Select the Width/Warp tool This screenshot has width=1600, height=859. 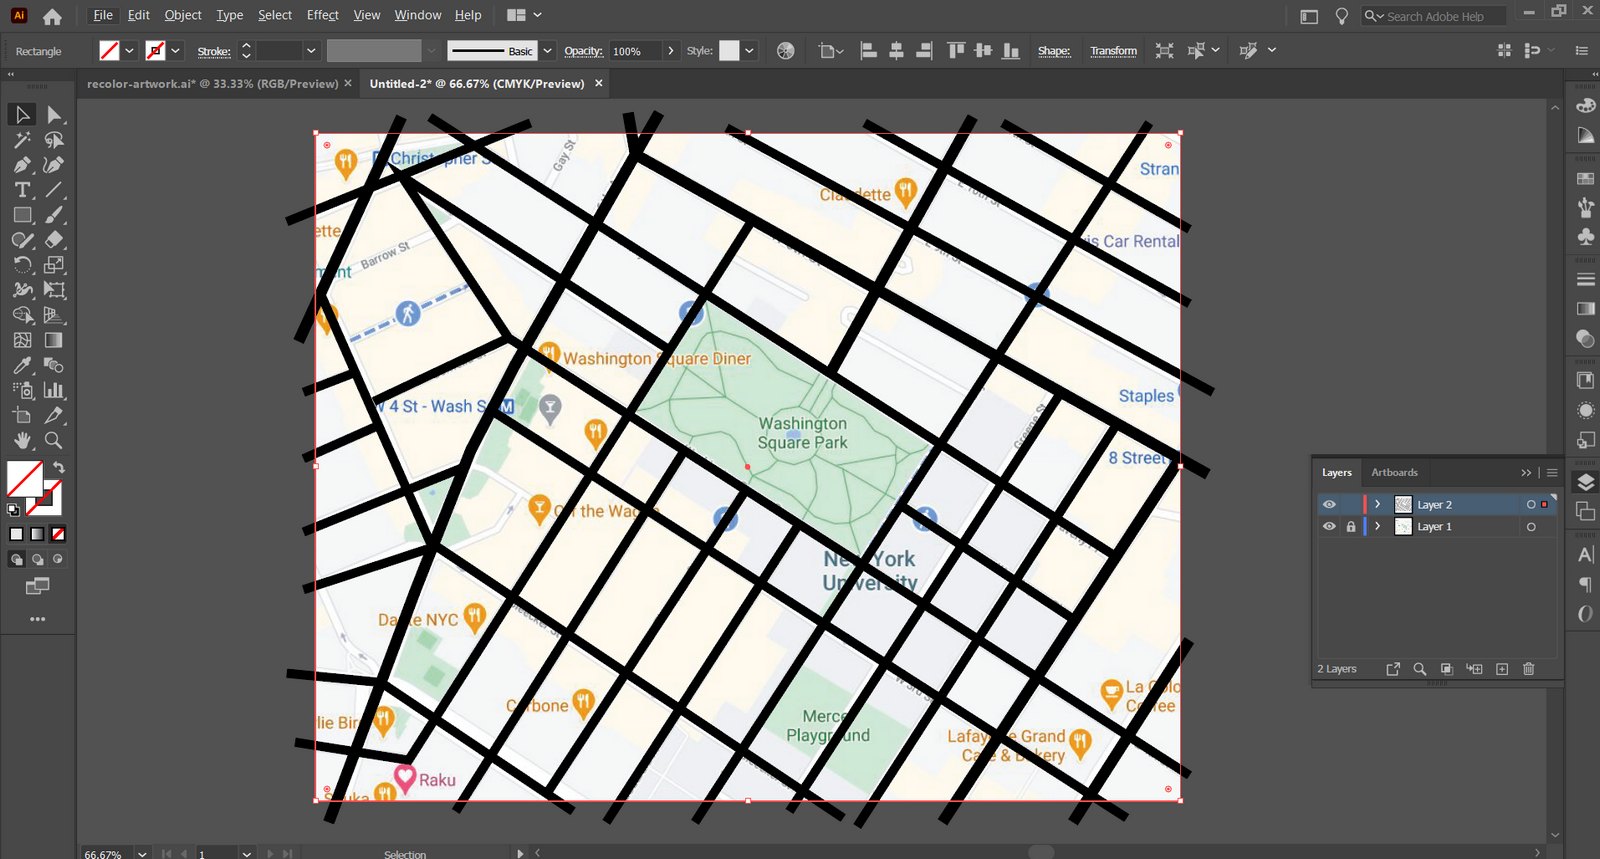(x=22, y=290)
